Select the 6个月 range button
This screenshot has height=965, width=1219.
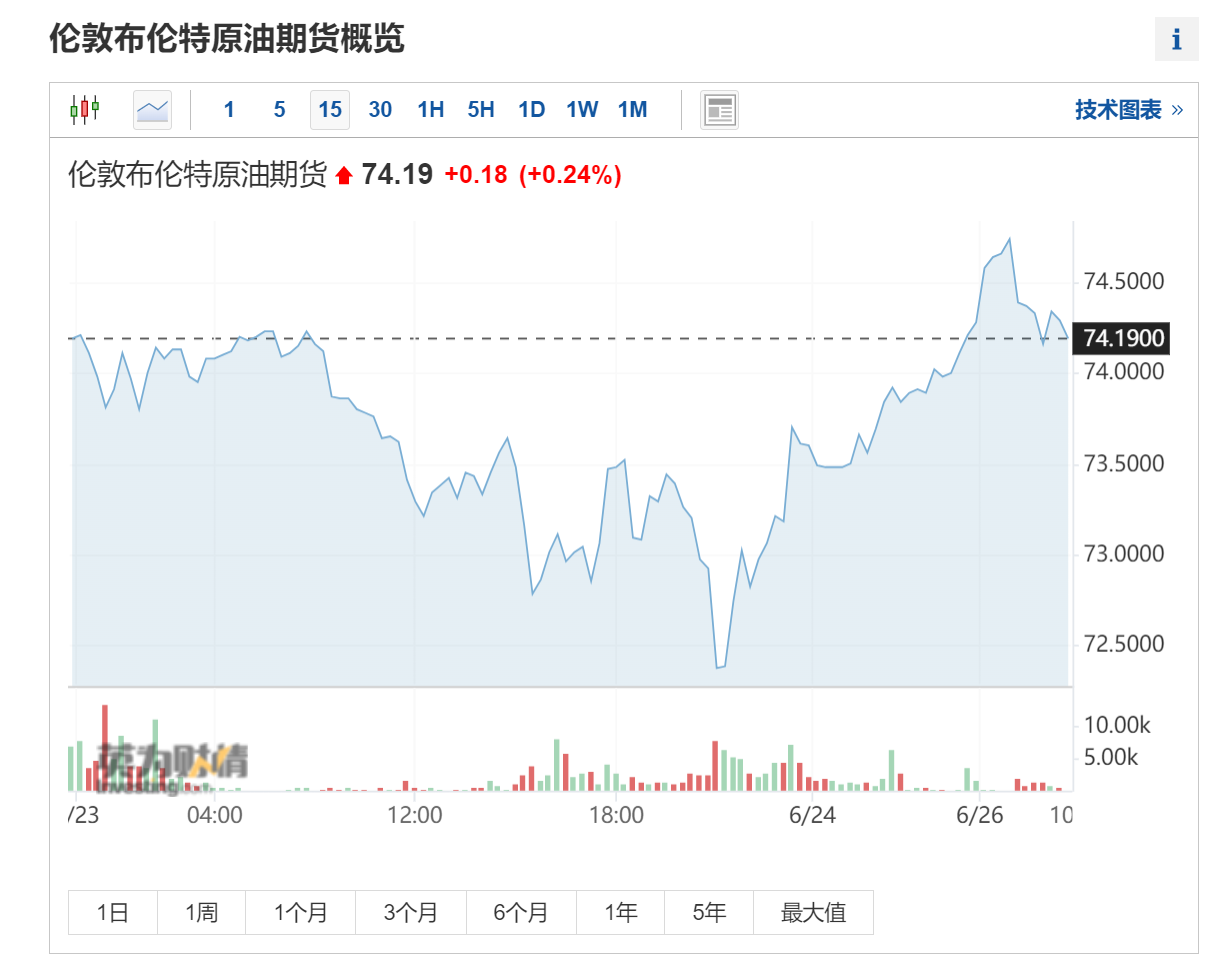pyautogui.click(x=521, y=912)
